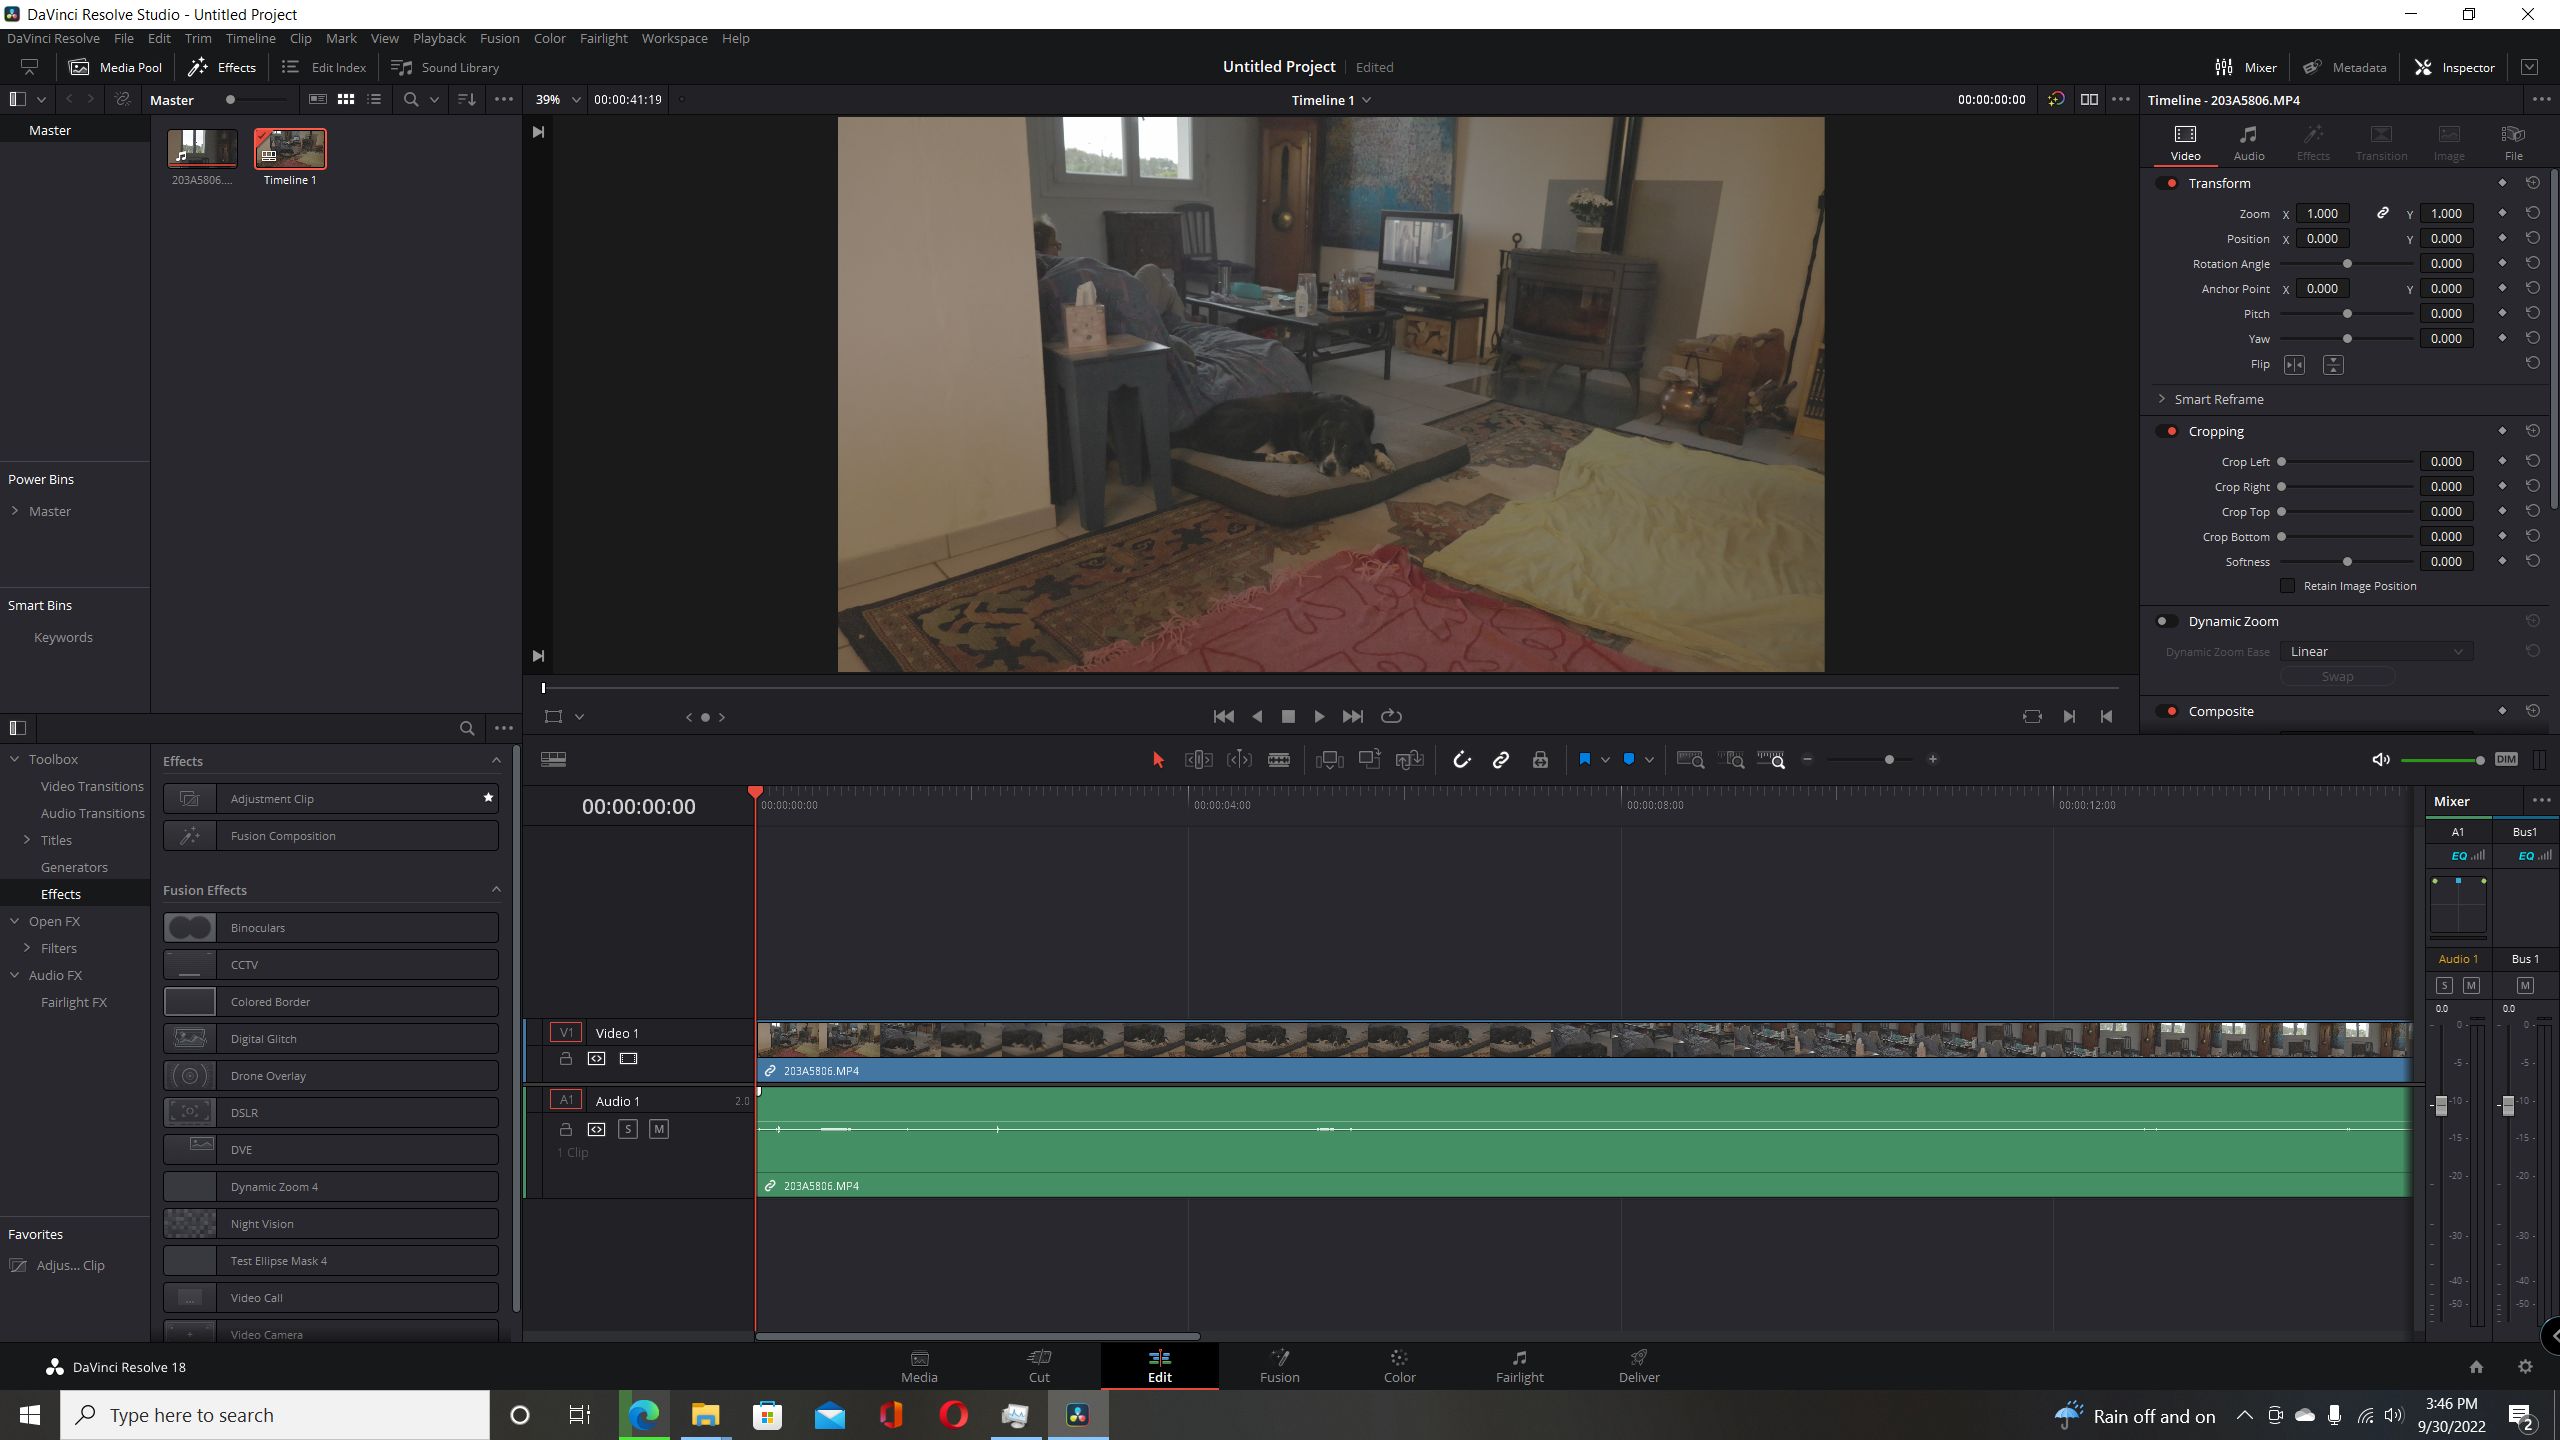Select Timeline 1 thumbnail in Media Pool
The width and height of the screenshot is (2560, 1440).
point(290,149)
